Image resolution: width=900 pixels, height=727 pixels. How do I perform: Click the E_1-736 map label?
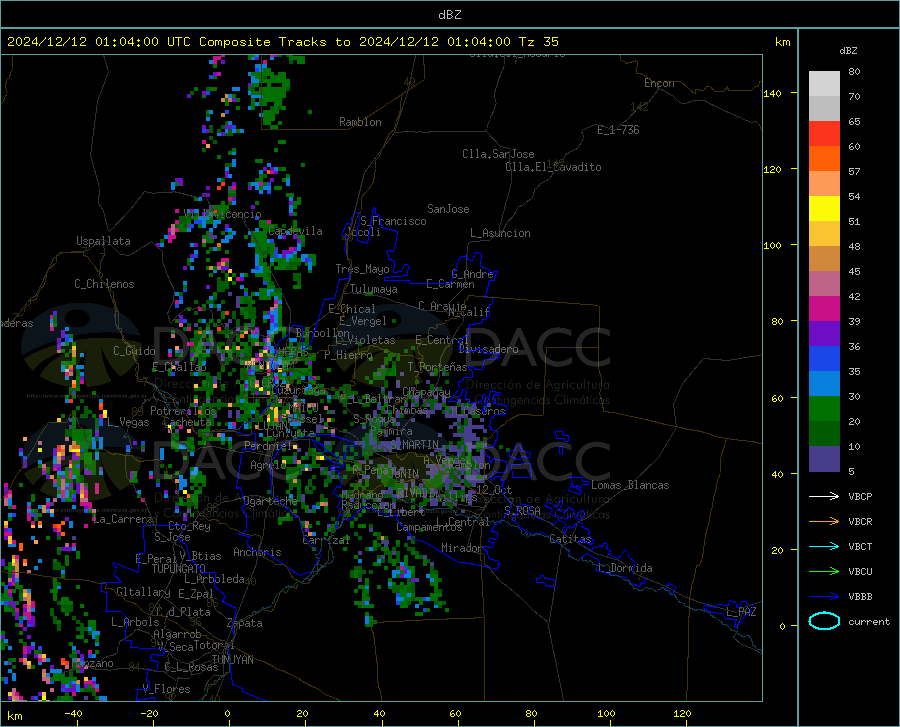pyautogui.click(x=618, y=130)
